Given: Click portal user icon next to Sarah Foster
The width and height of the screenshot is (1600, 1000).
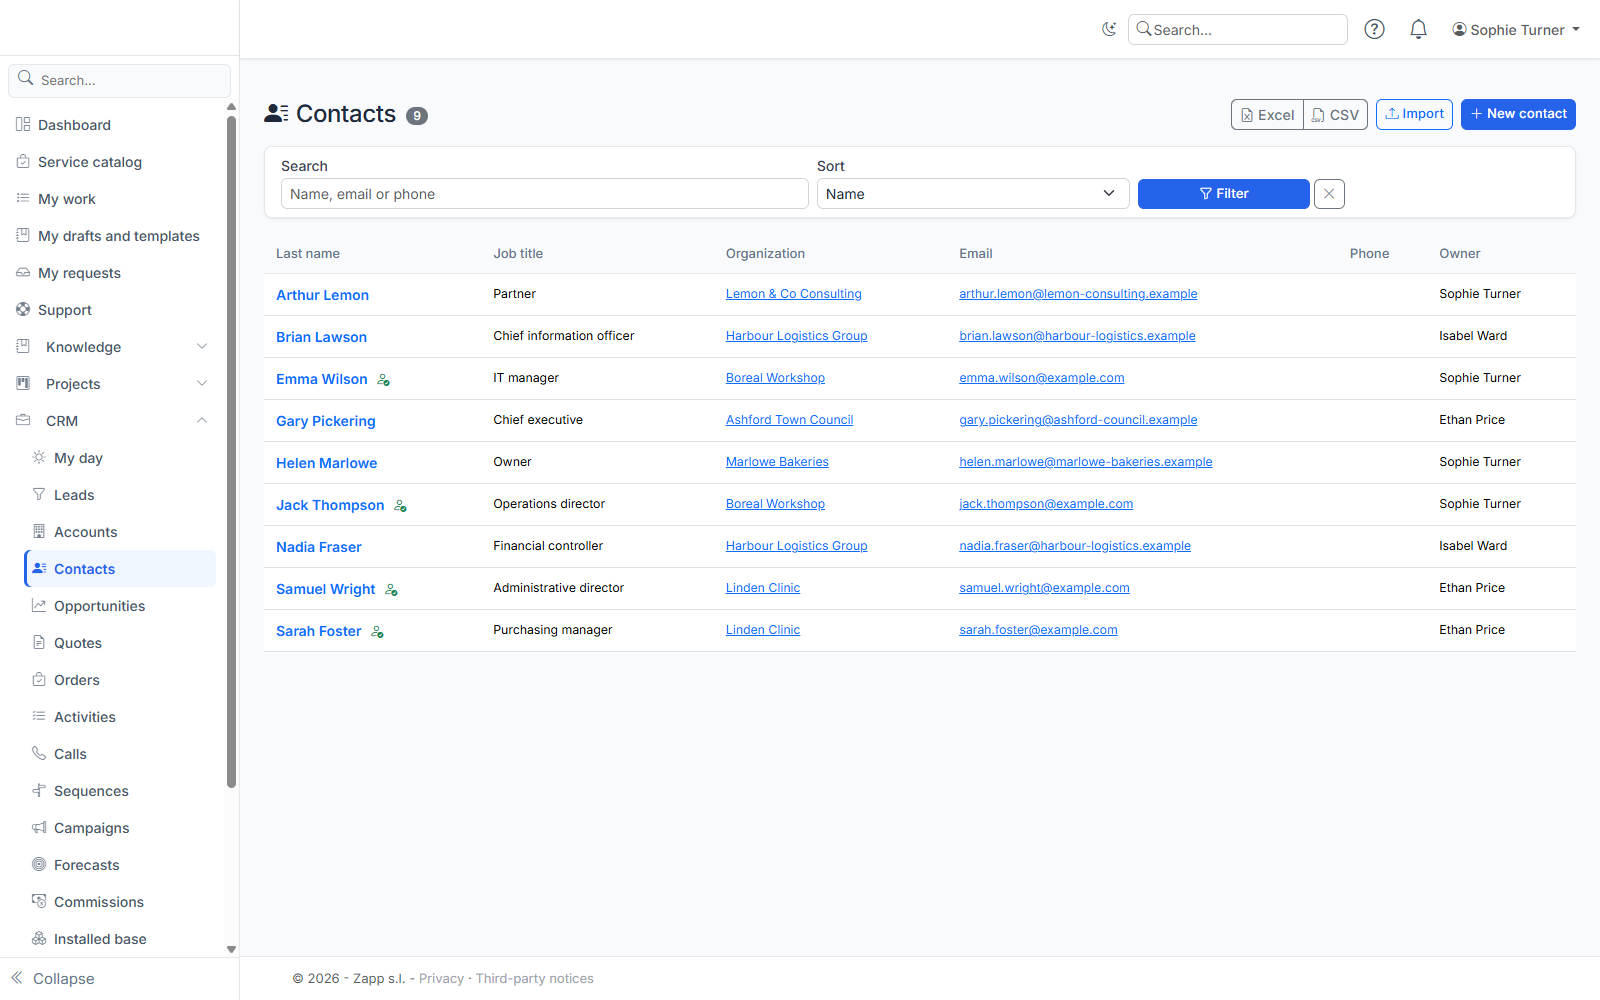Looking at the screenshot, I should coord(377,632).
